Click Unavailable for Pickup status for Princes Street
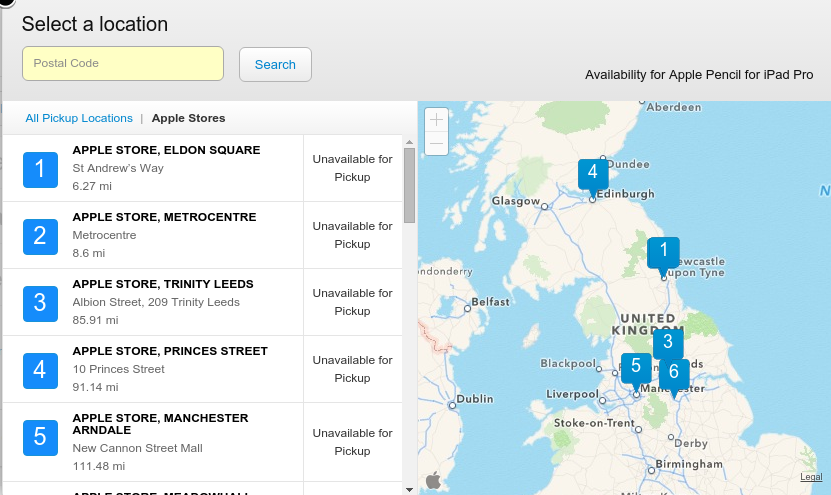This screenshot has width=831, height=495. click(x=352, y=369)
